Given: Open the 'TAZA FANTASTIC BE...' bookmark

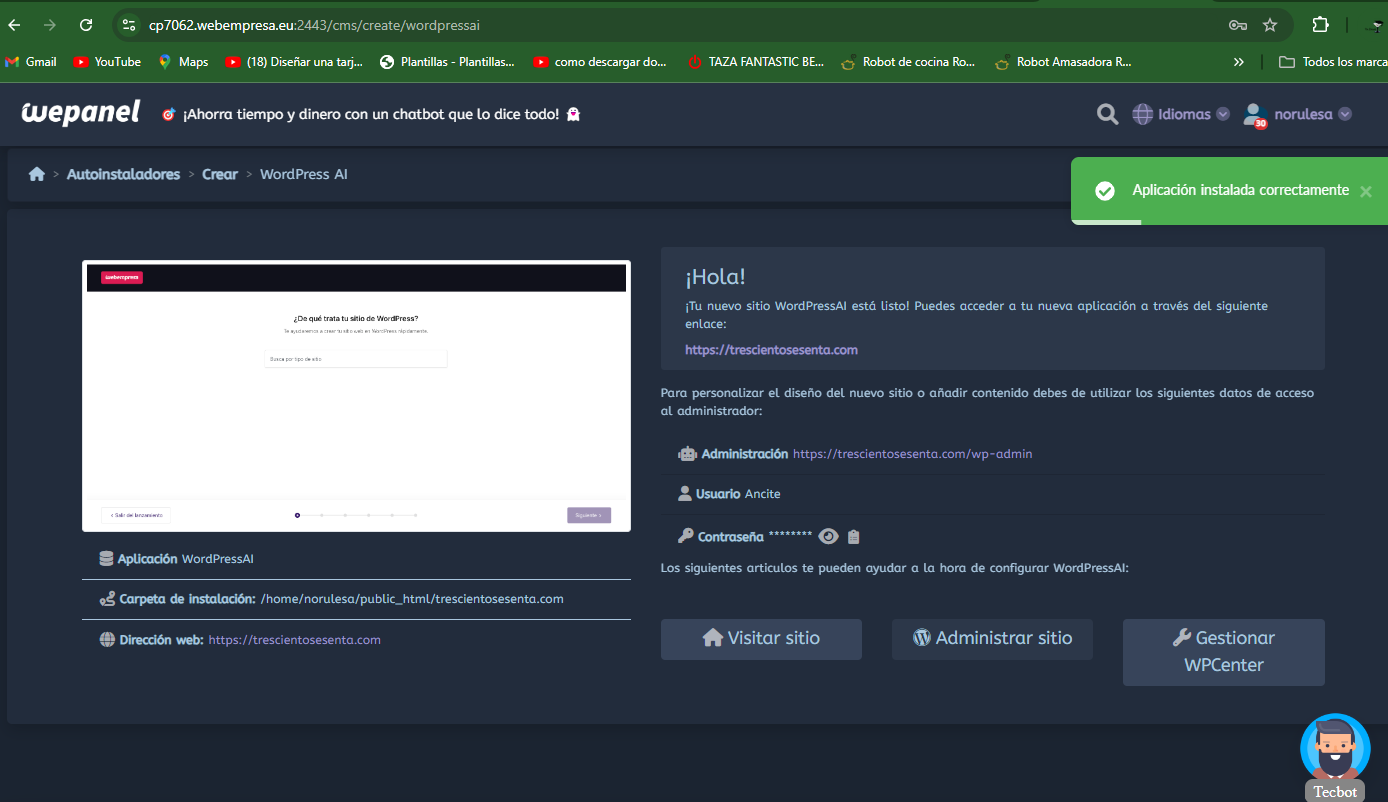Looking at the screenshot, I should point(756,62).
